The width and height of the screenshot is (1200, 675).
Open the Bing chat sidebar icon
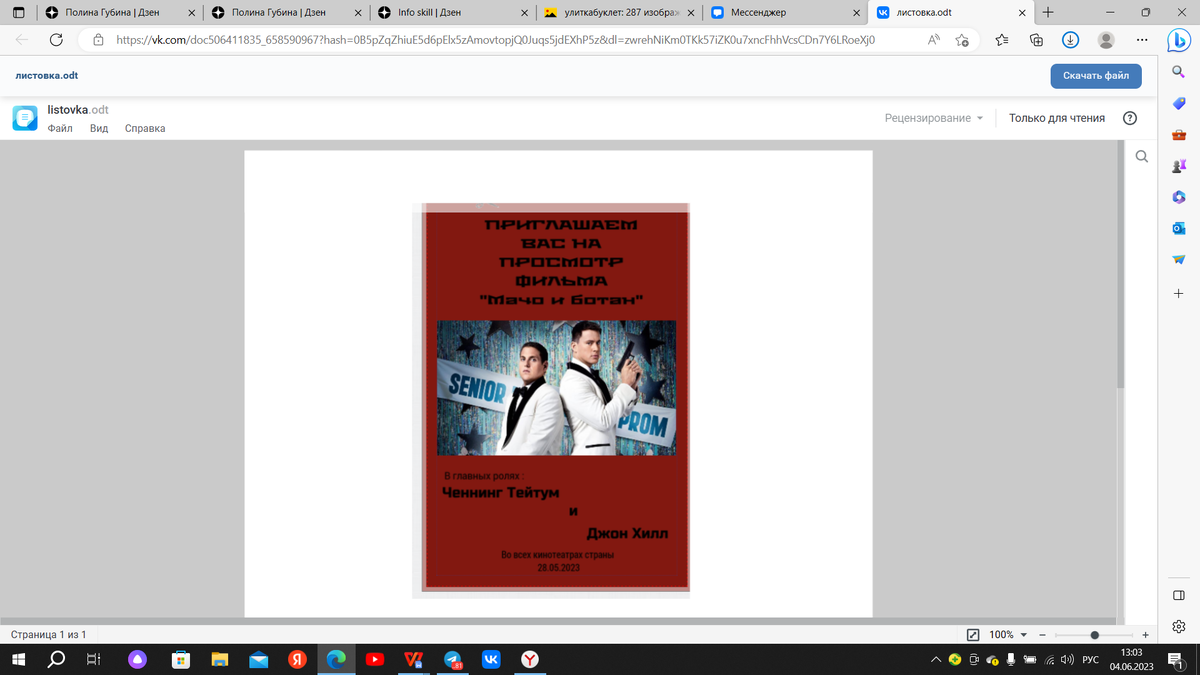pos(1178,40)
